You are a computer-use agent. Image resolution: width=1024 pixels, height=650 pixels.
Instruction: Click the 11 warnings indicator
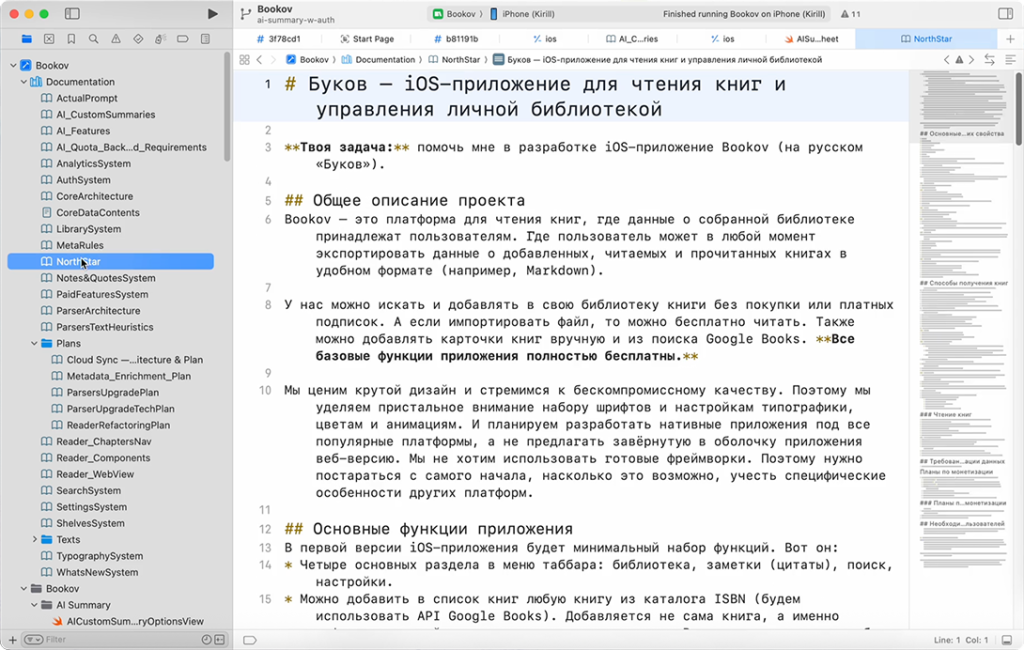point(850,14)
